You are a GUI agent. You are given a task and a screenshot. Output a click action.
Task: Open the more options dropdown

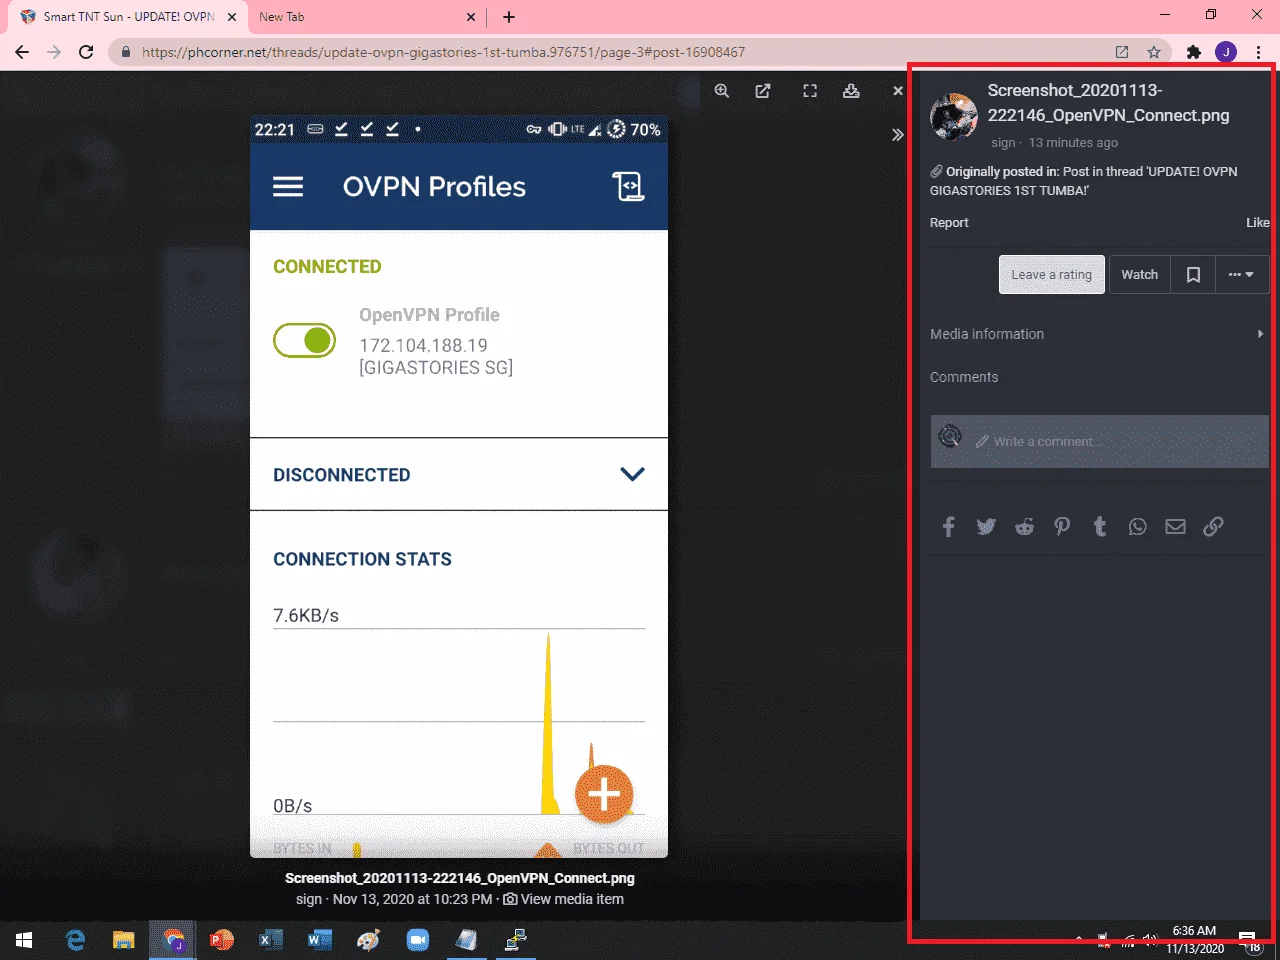click(1241, 275)
